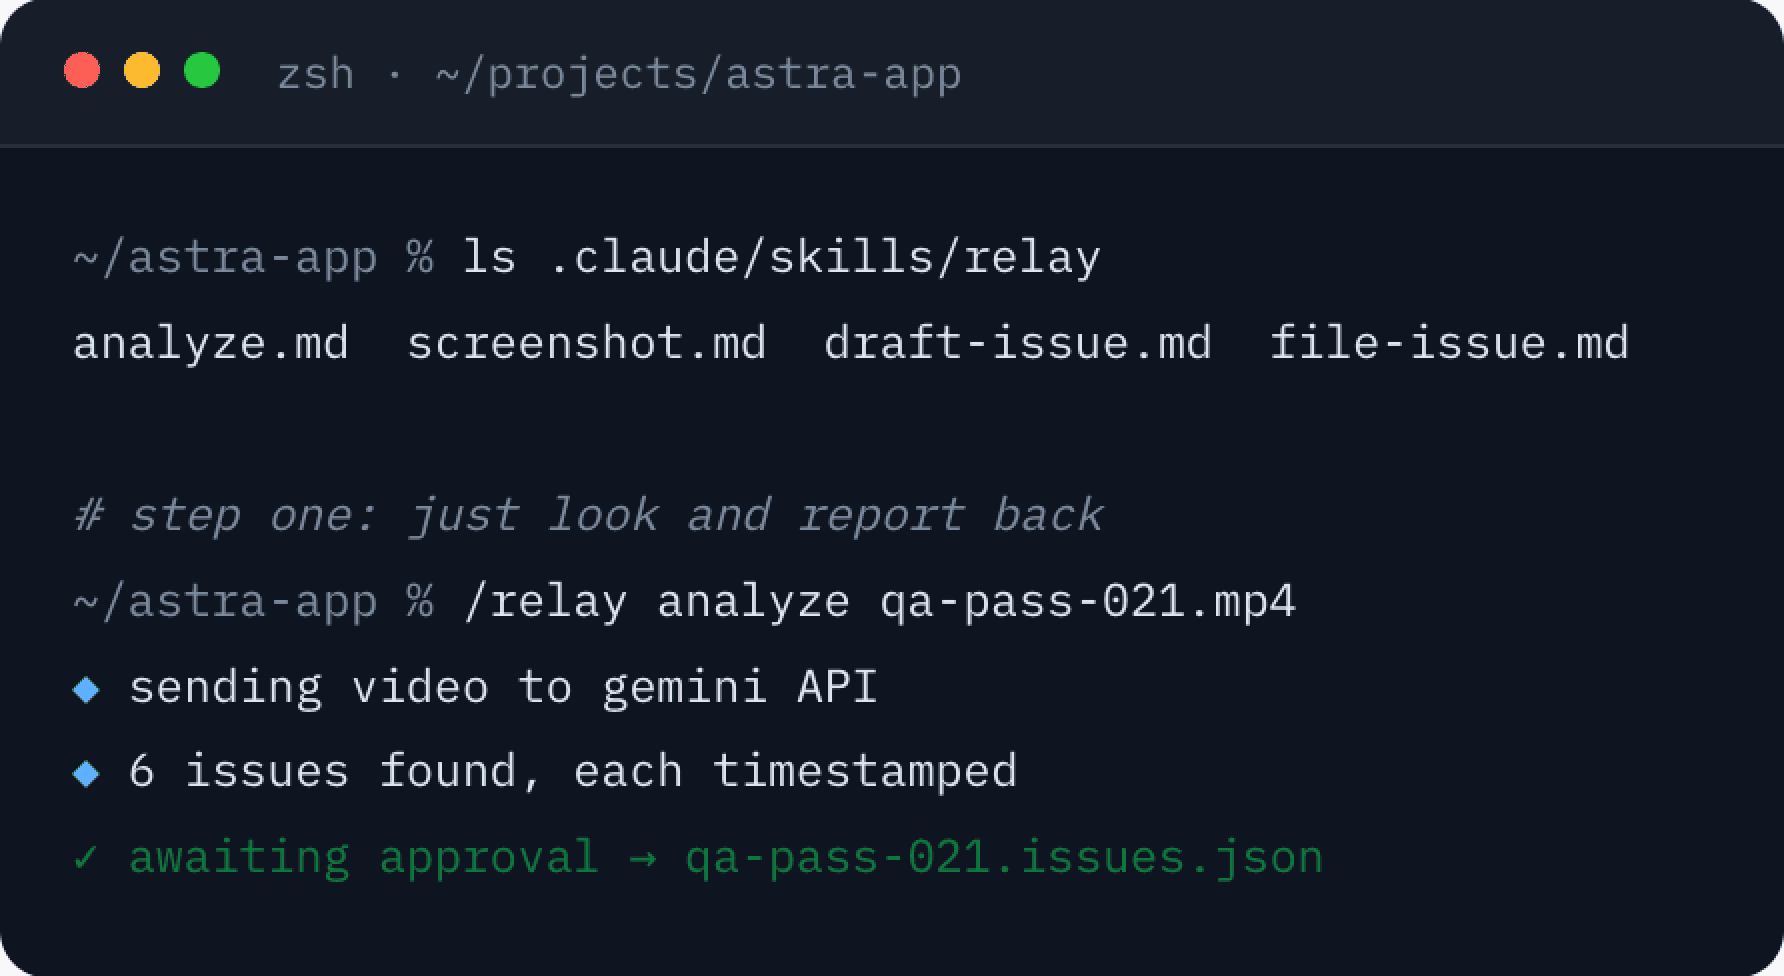Screen dimensions: 1784x976
Task: Select the file-issue.md file name
Action: [x=1449, y=343]
